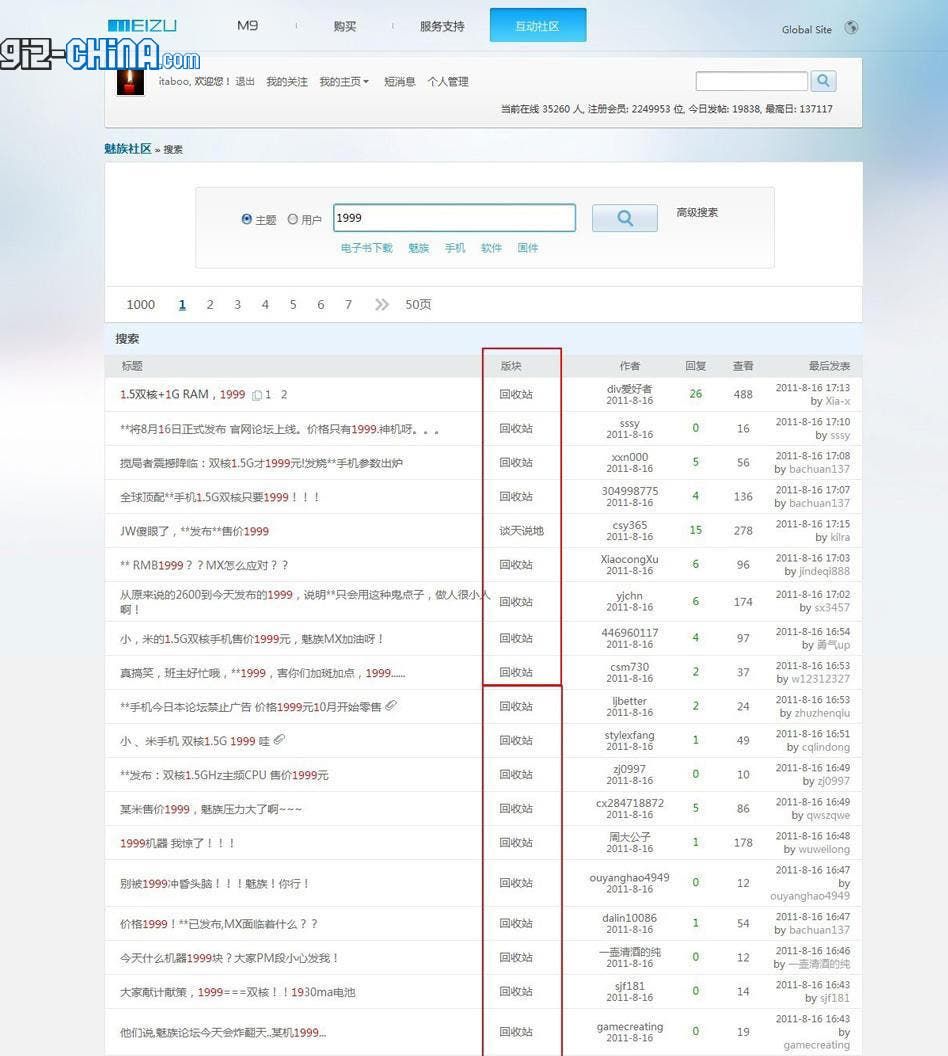The image size is (948, 1056).
Task: Expand the 我的主页 dropdown
Action: tap(344, 81)
